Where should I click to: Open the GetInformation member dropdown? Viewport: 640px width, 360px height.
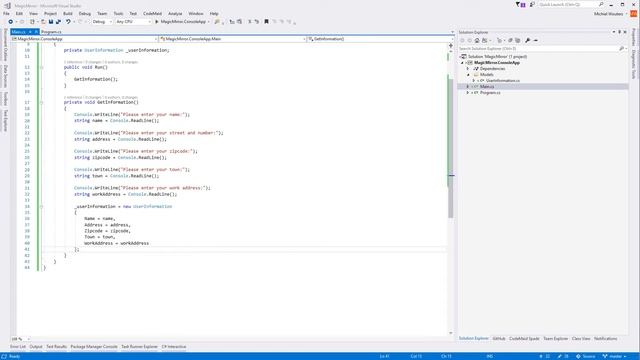[x=380, y=39]
